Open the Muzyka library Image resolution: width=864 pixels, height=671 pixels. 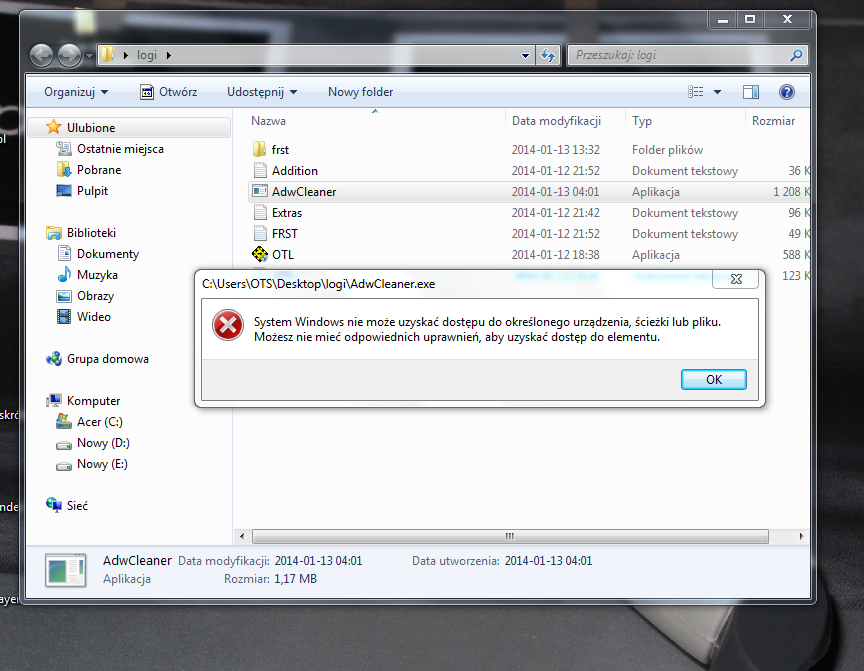click(x=88, y=274)
